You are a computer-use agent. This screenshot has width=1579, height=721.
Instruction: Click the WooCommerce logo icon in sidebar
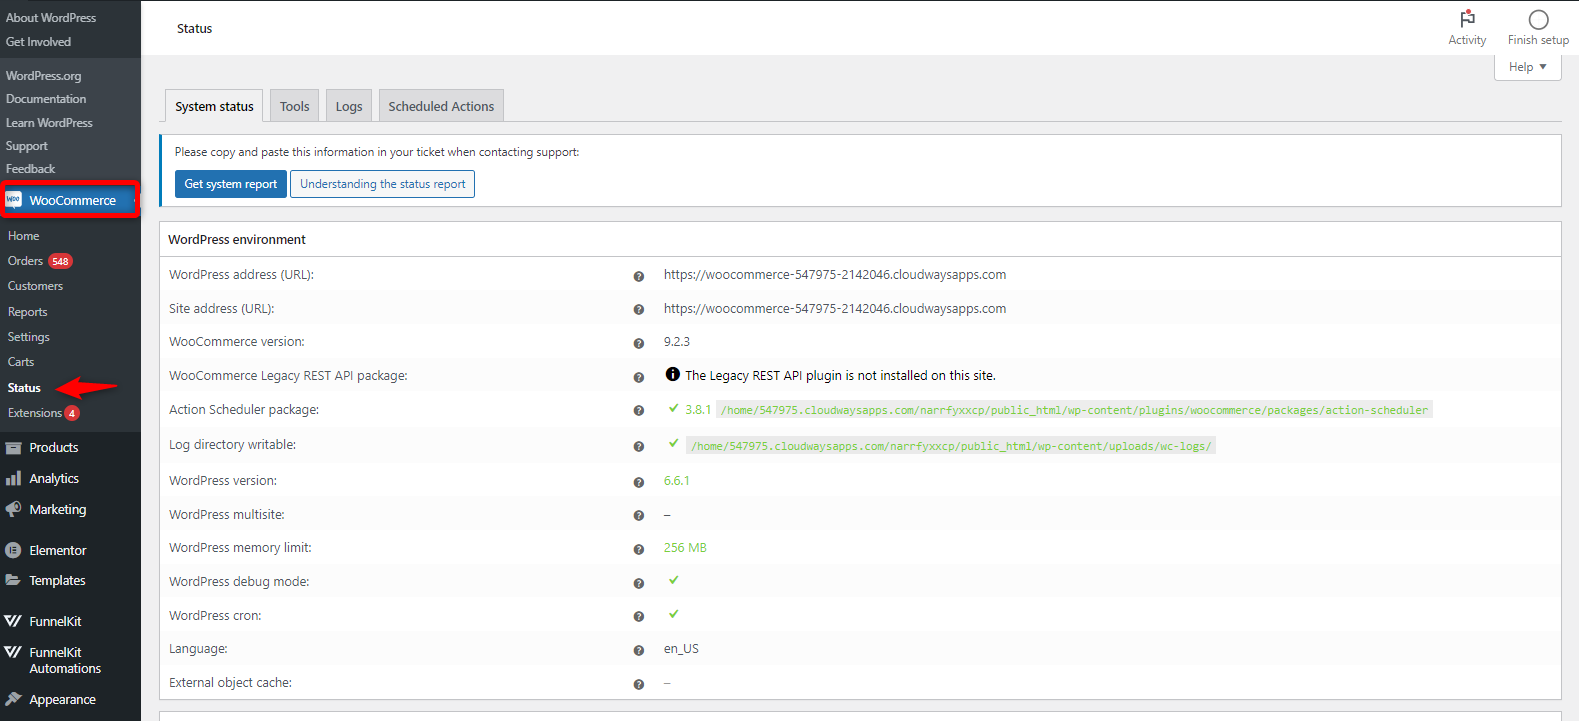(x=14, y=200)
